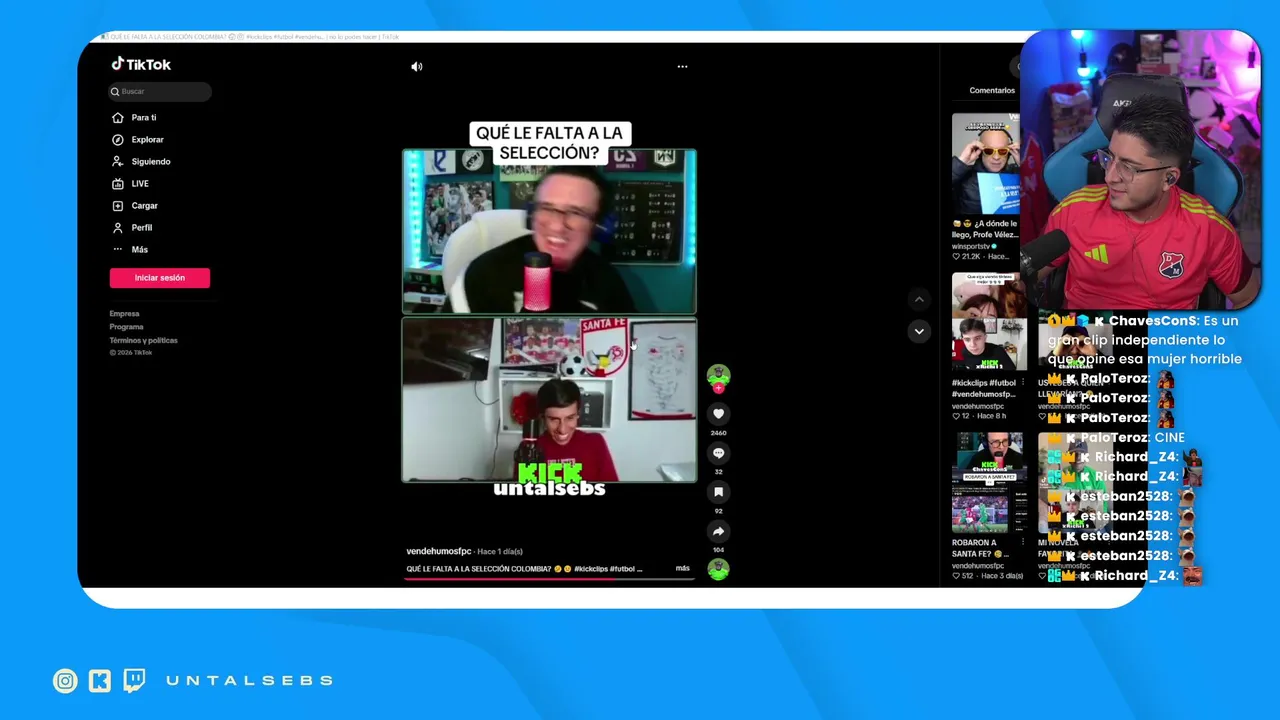Open the winsportstv account link
Screen dimensions: 1280x720
click(x=975, y=245)
